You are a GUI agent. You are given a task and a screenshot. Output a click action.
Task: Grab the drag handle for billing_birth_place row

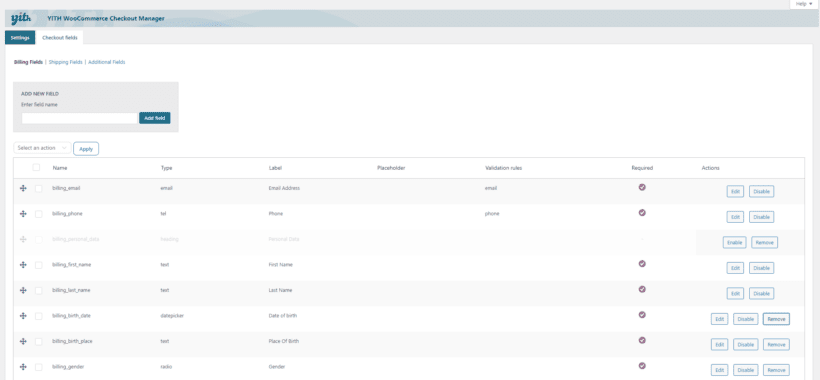[23, 341]
